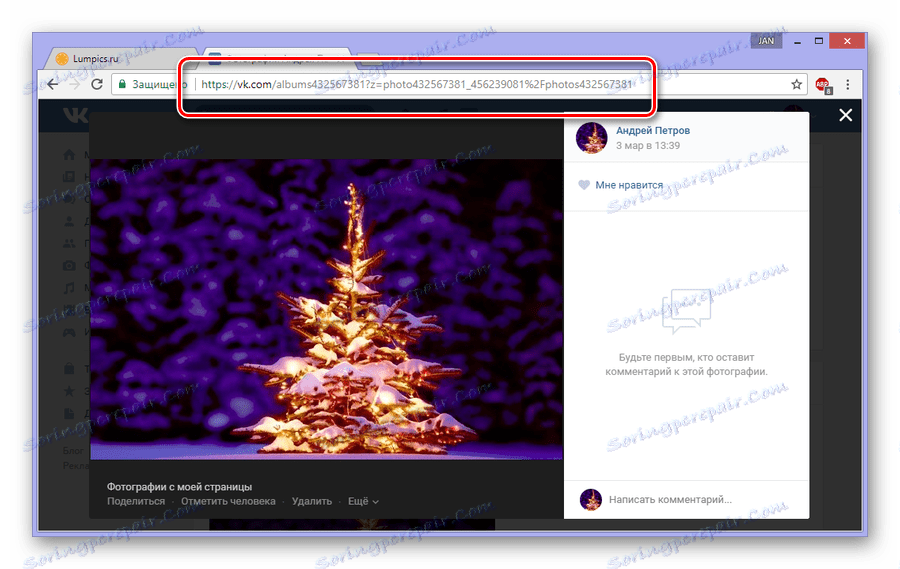Click the post date 3 мар в 13:39
Viewport: 900px width, 569px height.
coord(647,146)
